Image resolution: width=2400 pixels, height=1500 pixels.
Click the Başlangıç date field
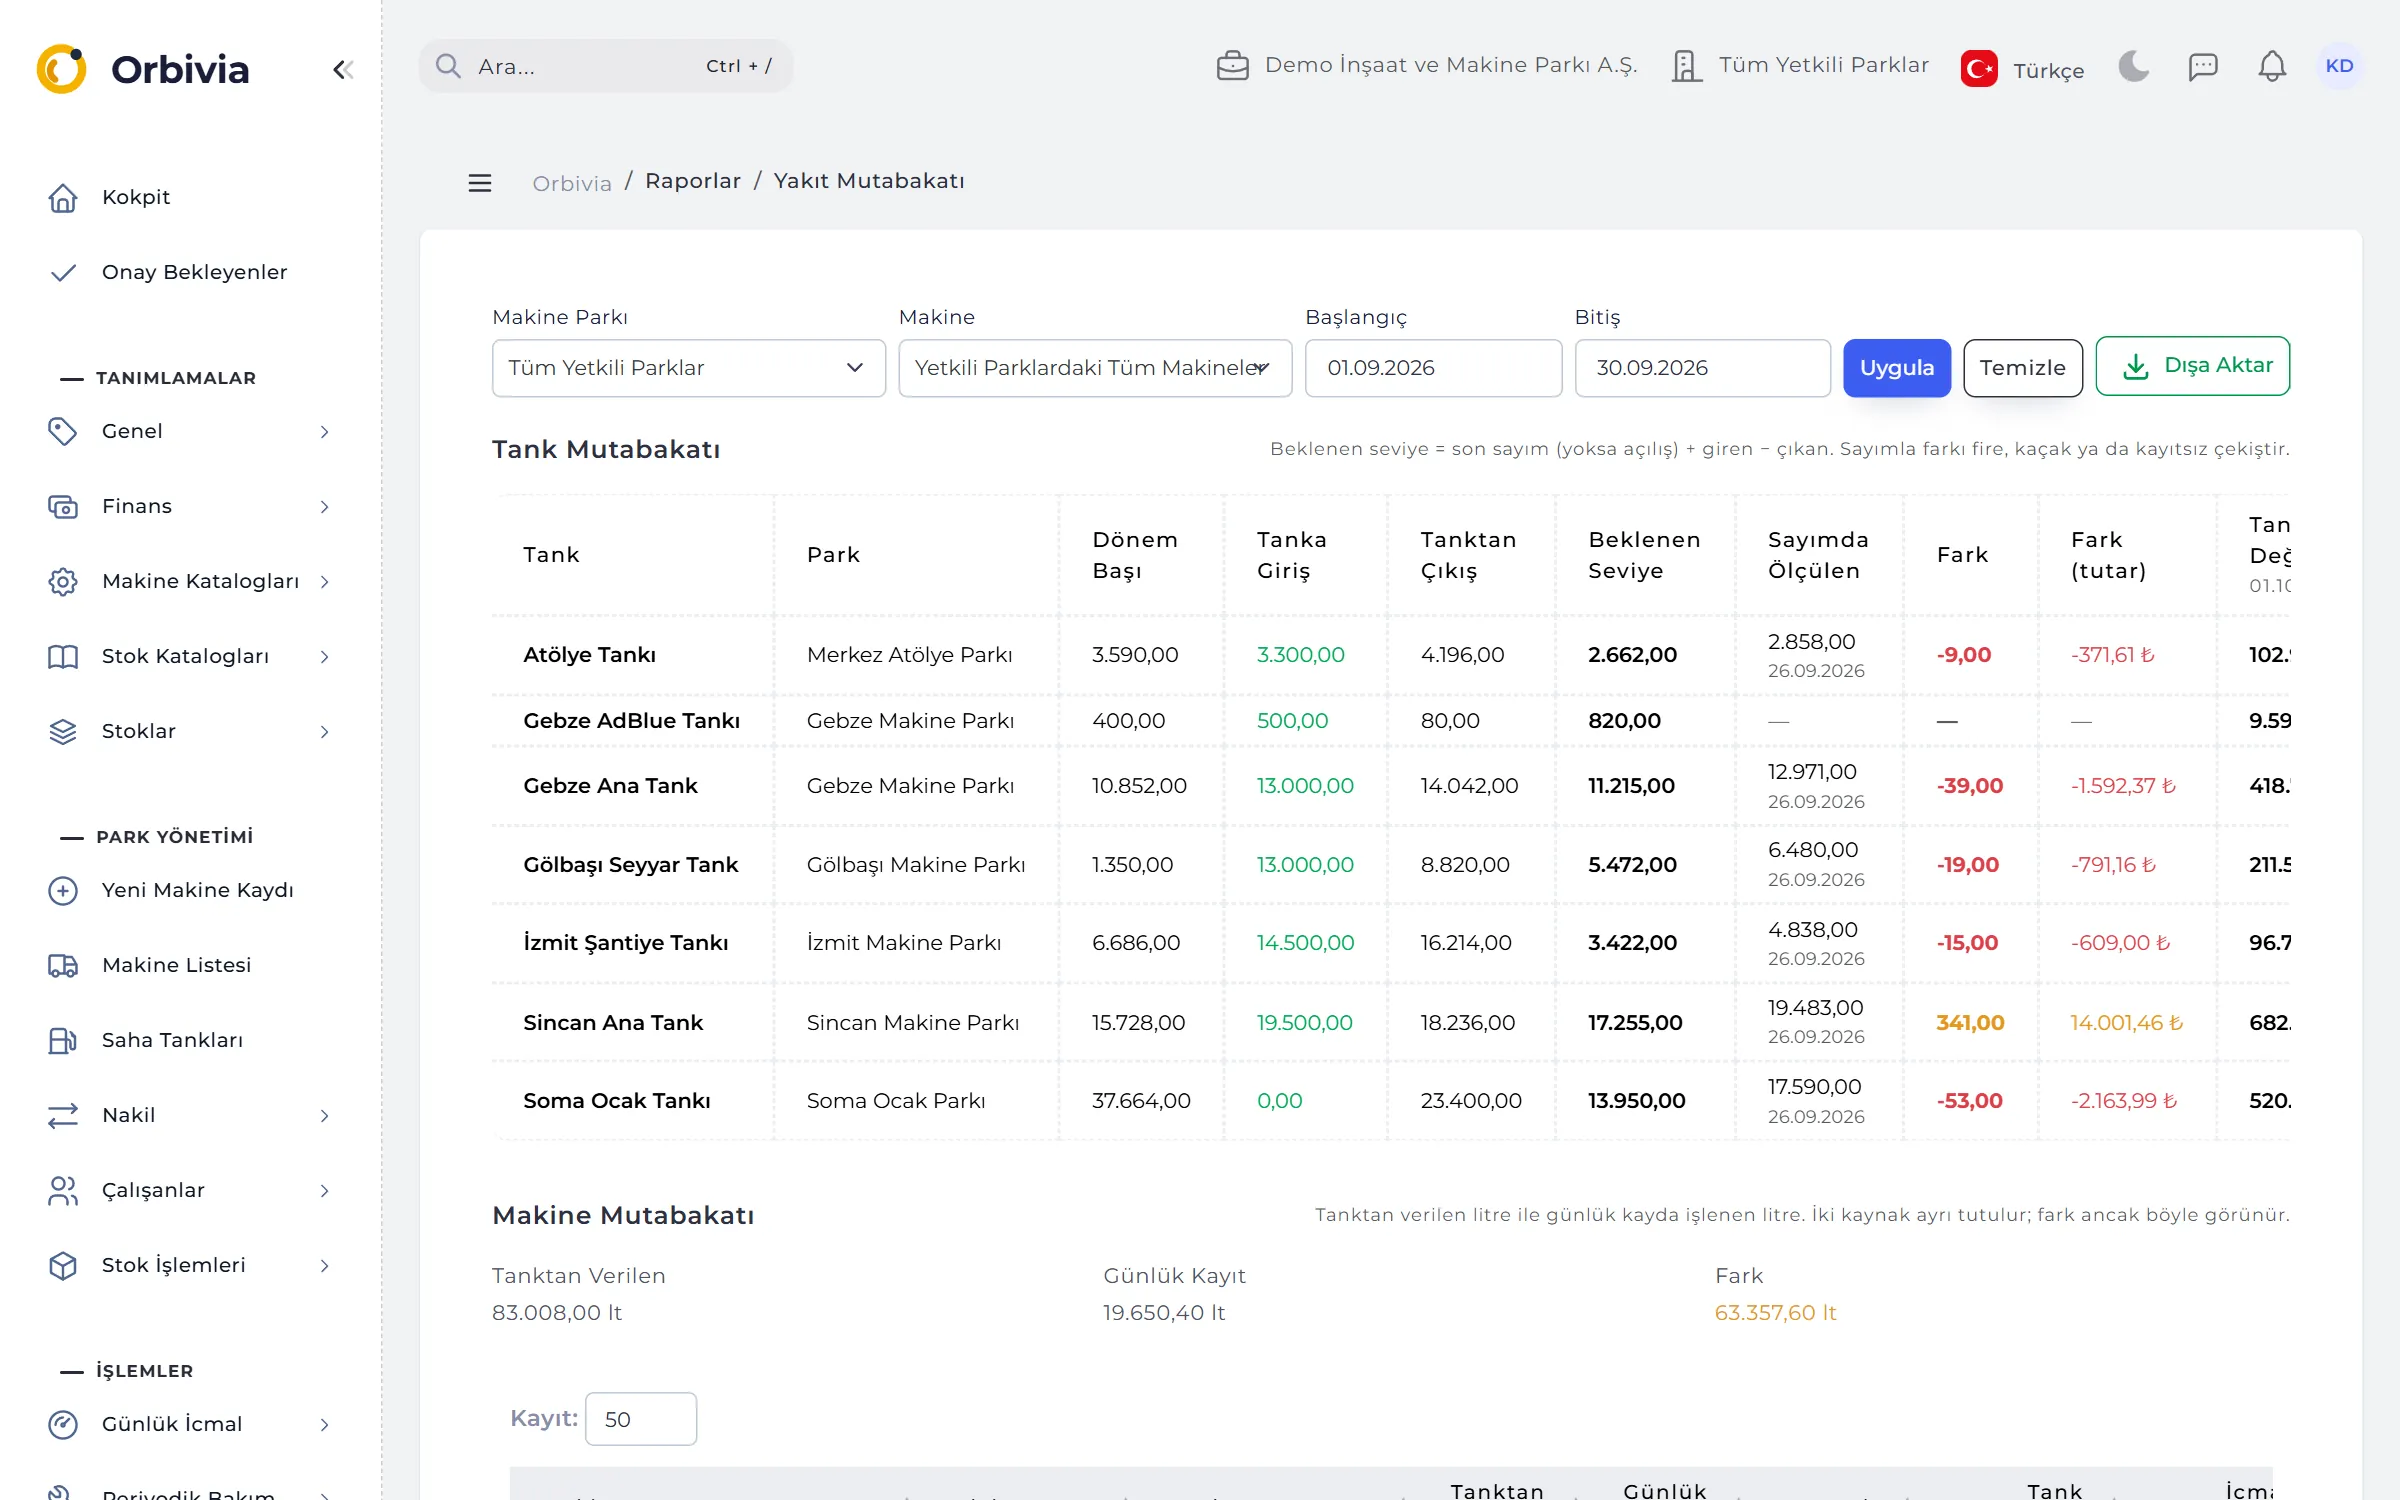1433,368
